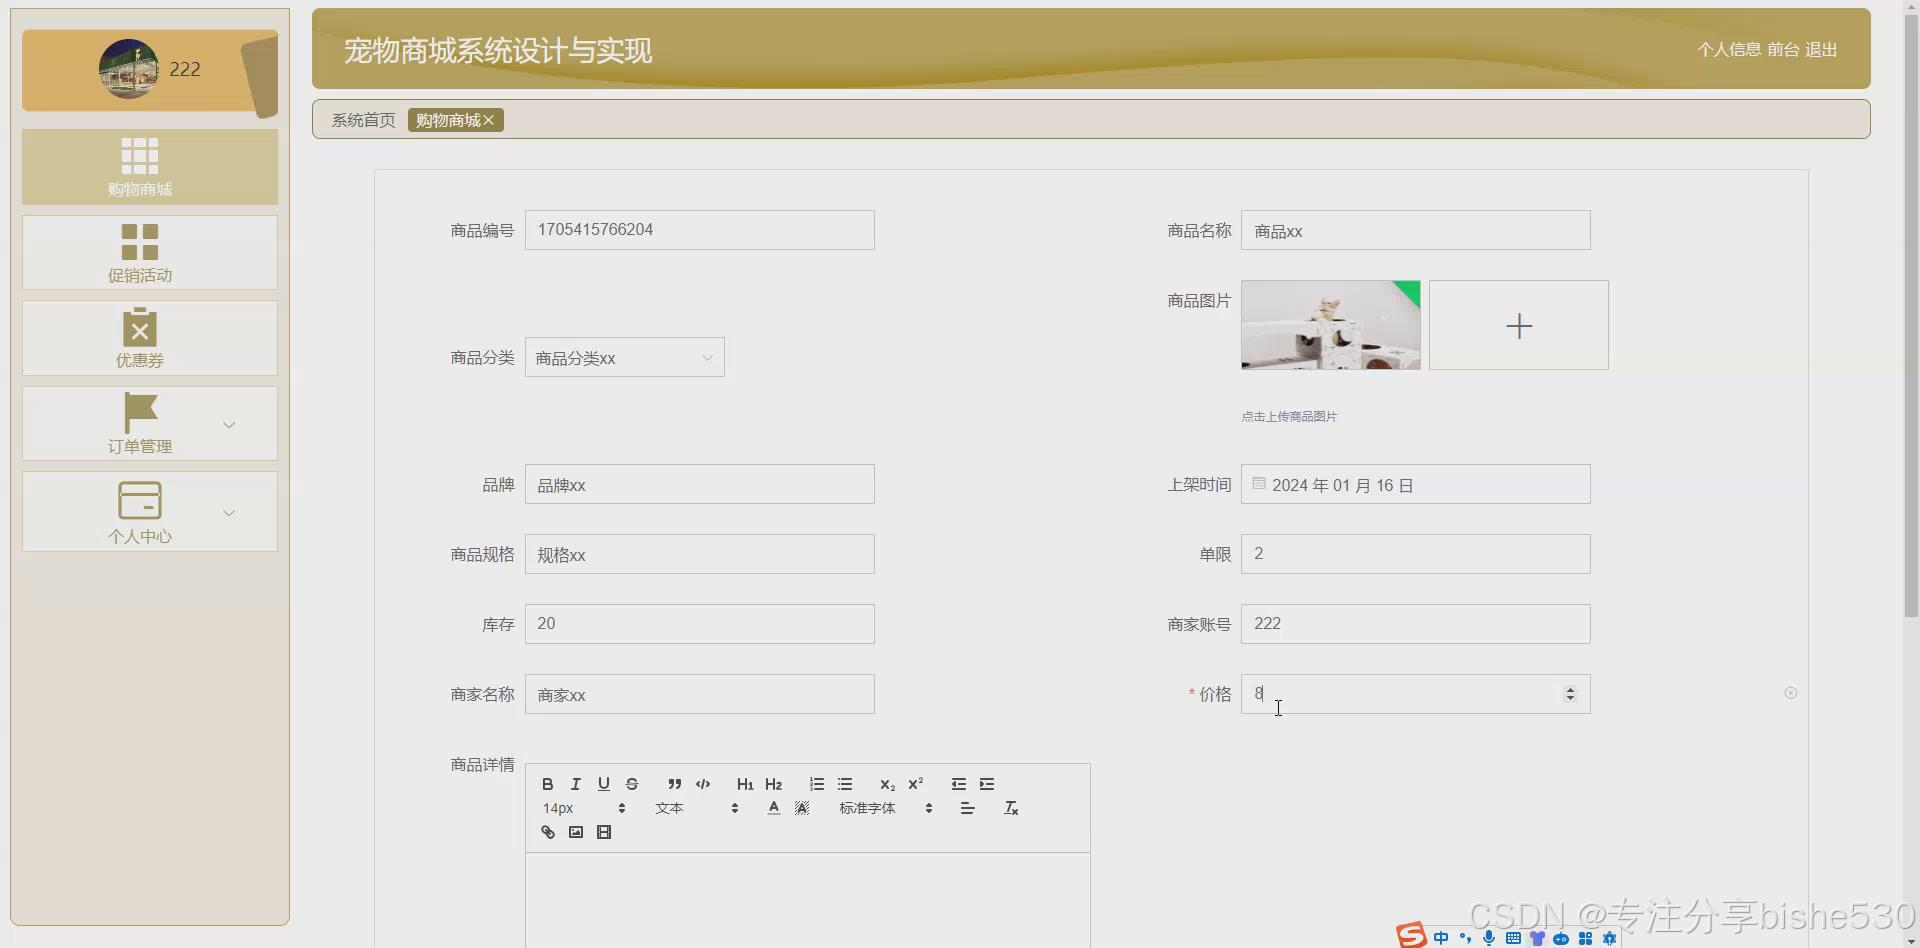Add another product image with plus box

[1519, 325]
